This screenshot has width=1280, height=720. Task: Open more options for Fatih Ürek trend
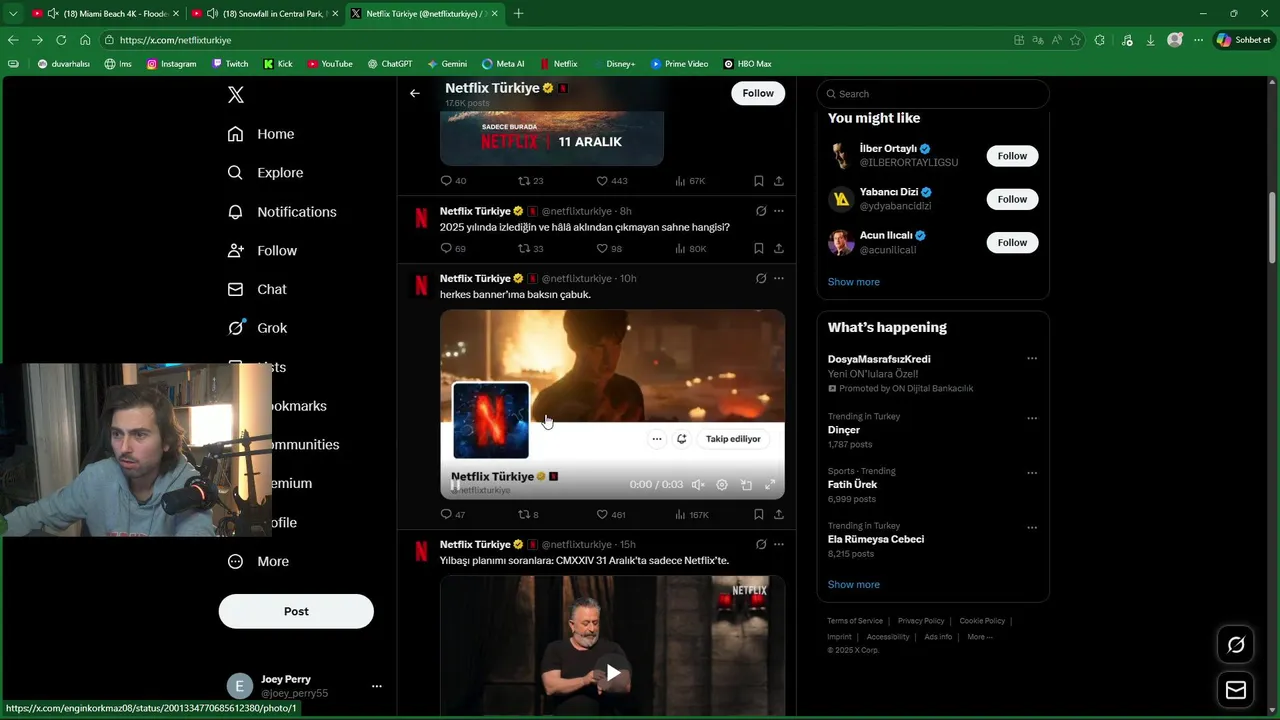[x=1032, y=473]
